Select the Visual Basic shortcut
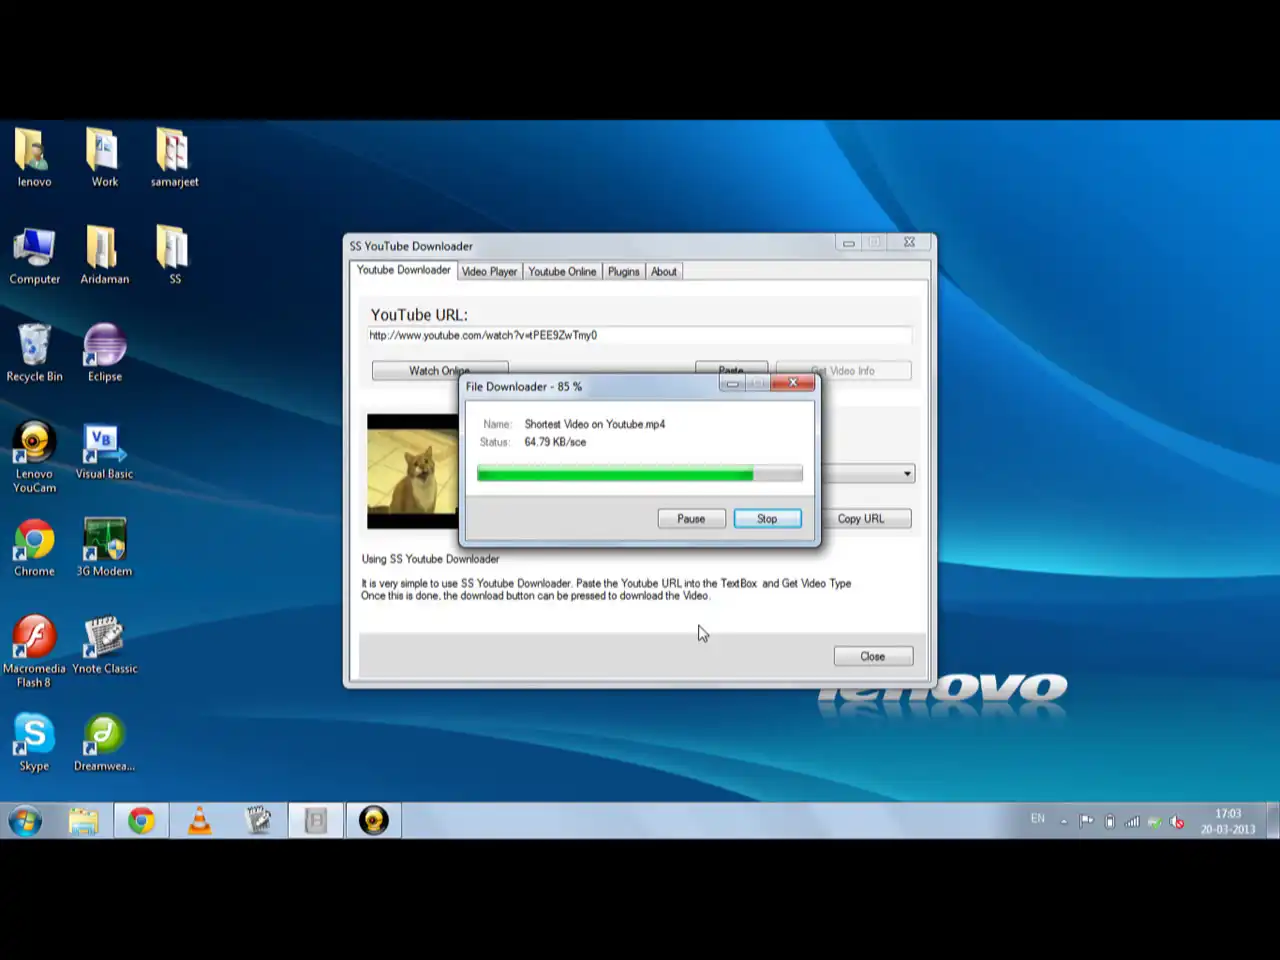The image size is (1280, 960). (104, 450)
